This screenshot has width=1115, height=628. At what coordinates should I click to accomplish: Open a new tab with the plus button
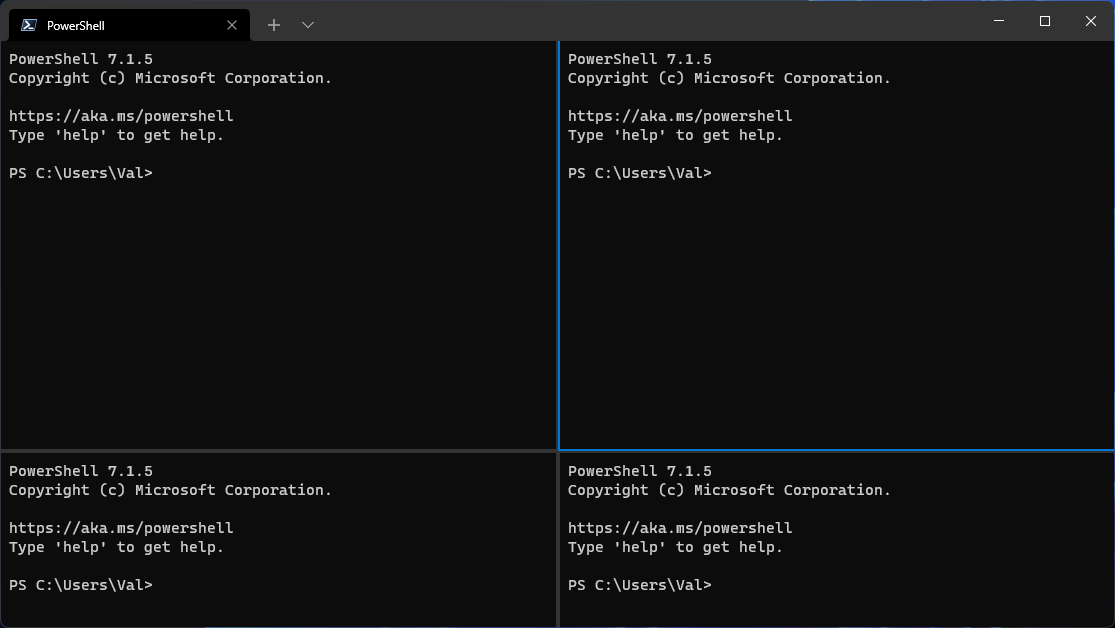tap(274, 25)
